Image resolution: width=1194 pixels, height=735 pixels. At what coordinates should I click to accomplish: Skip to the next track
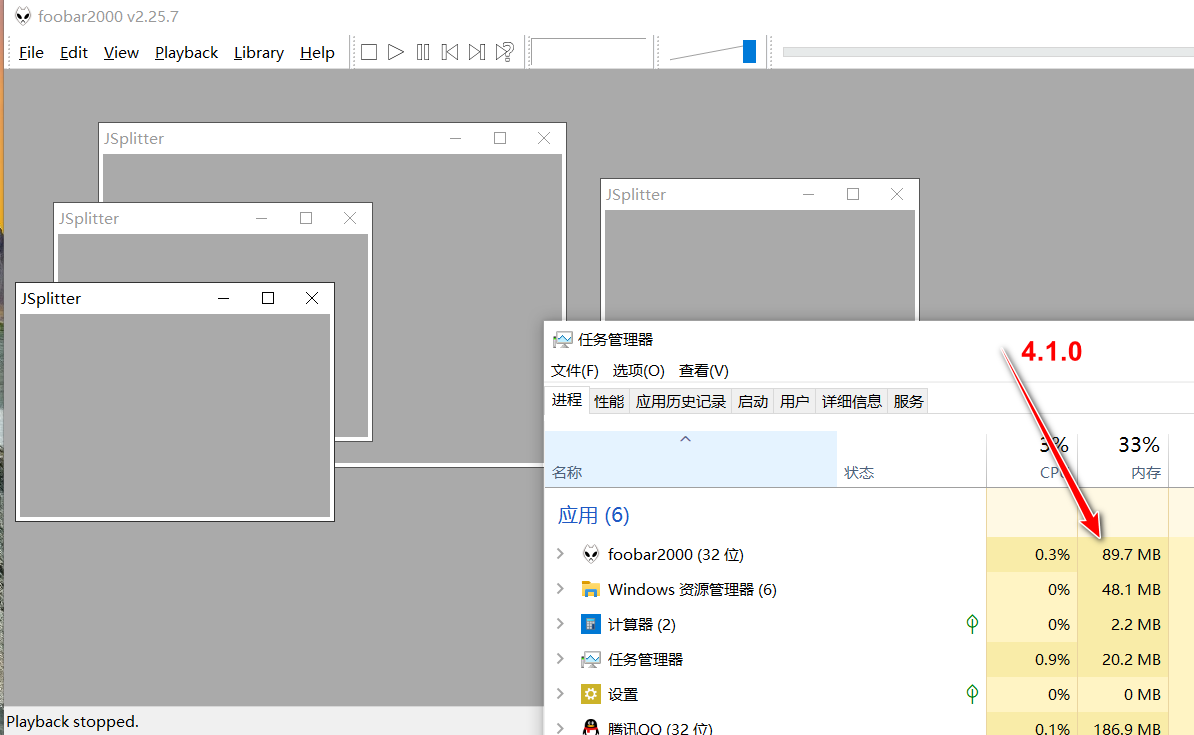(x=477, y=52)
